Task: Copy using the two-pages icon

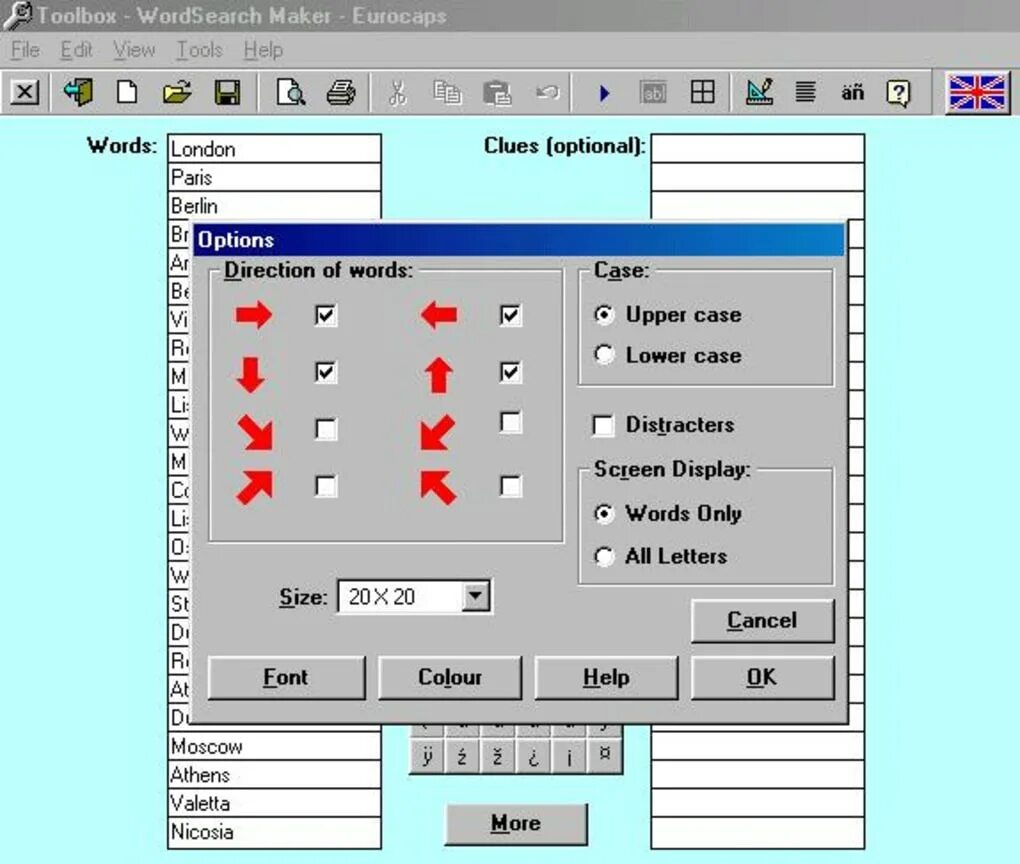Action: point(447,92)
